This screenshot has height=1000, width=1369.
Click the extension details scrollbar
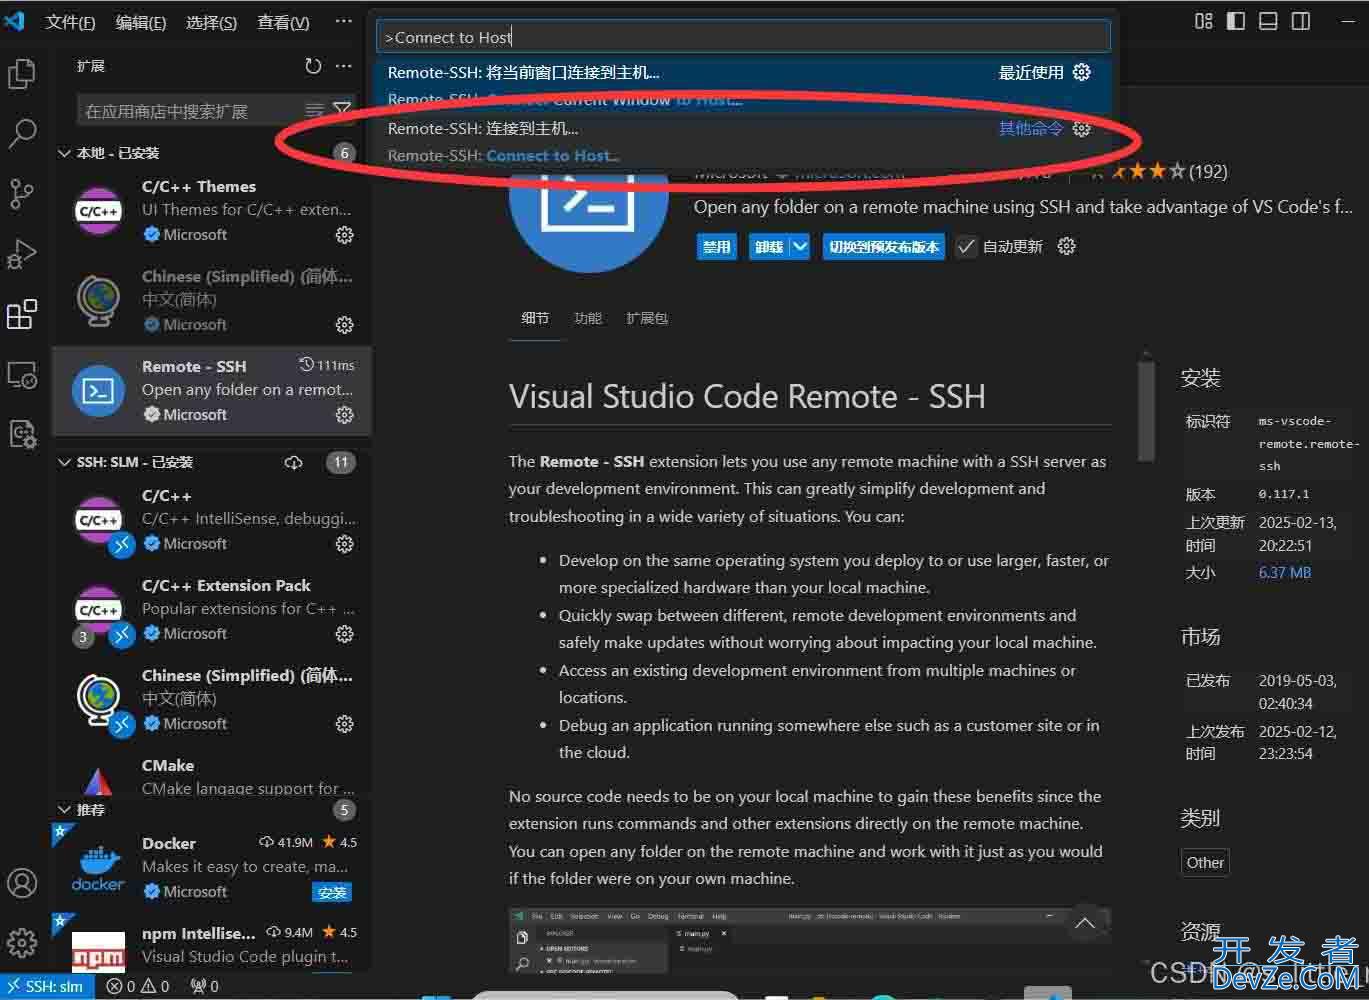(x=1146, y=410)
